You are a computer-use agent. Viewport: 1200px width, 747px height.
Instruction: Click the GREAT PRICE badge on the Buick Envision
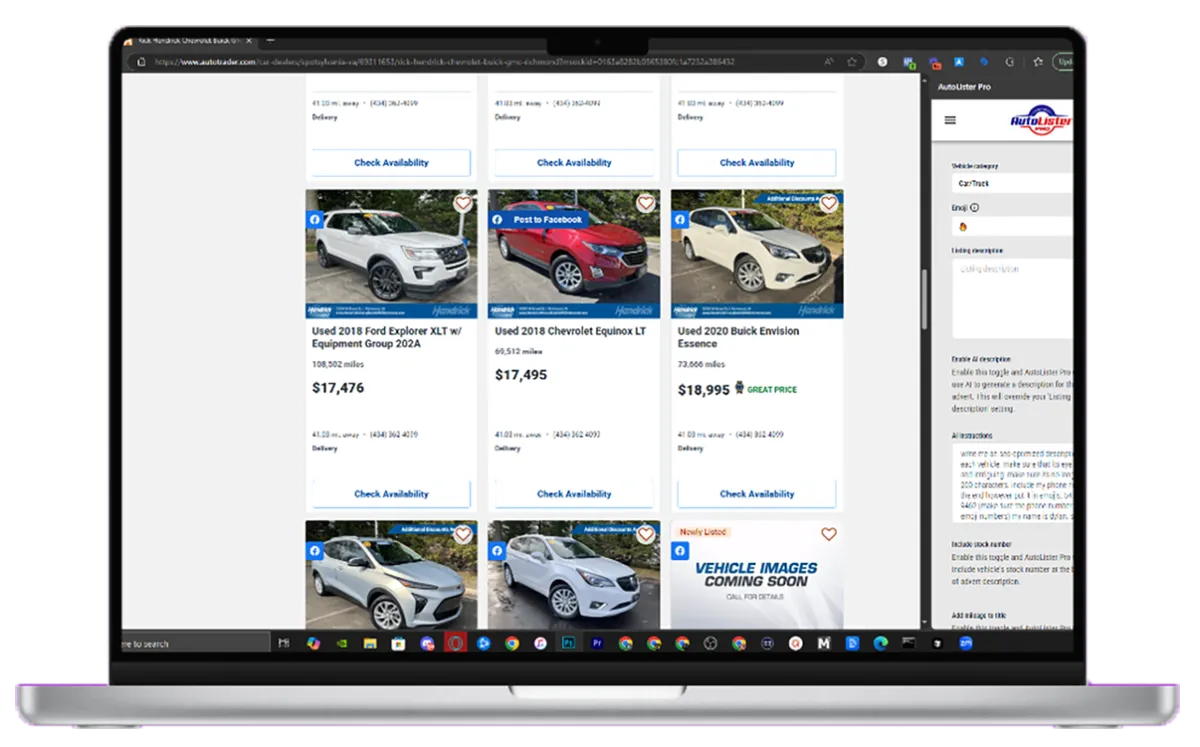coord(766,389)
